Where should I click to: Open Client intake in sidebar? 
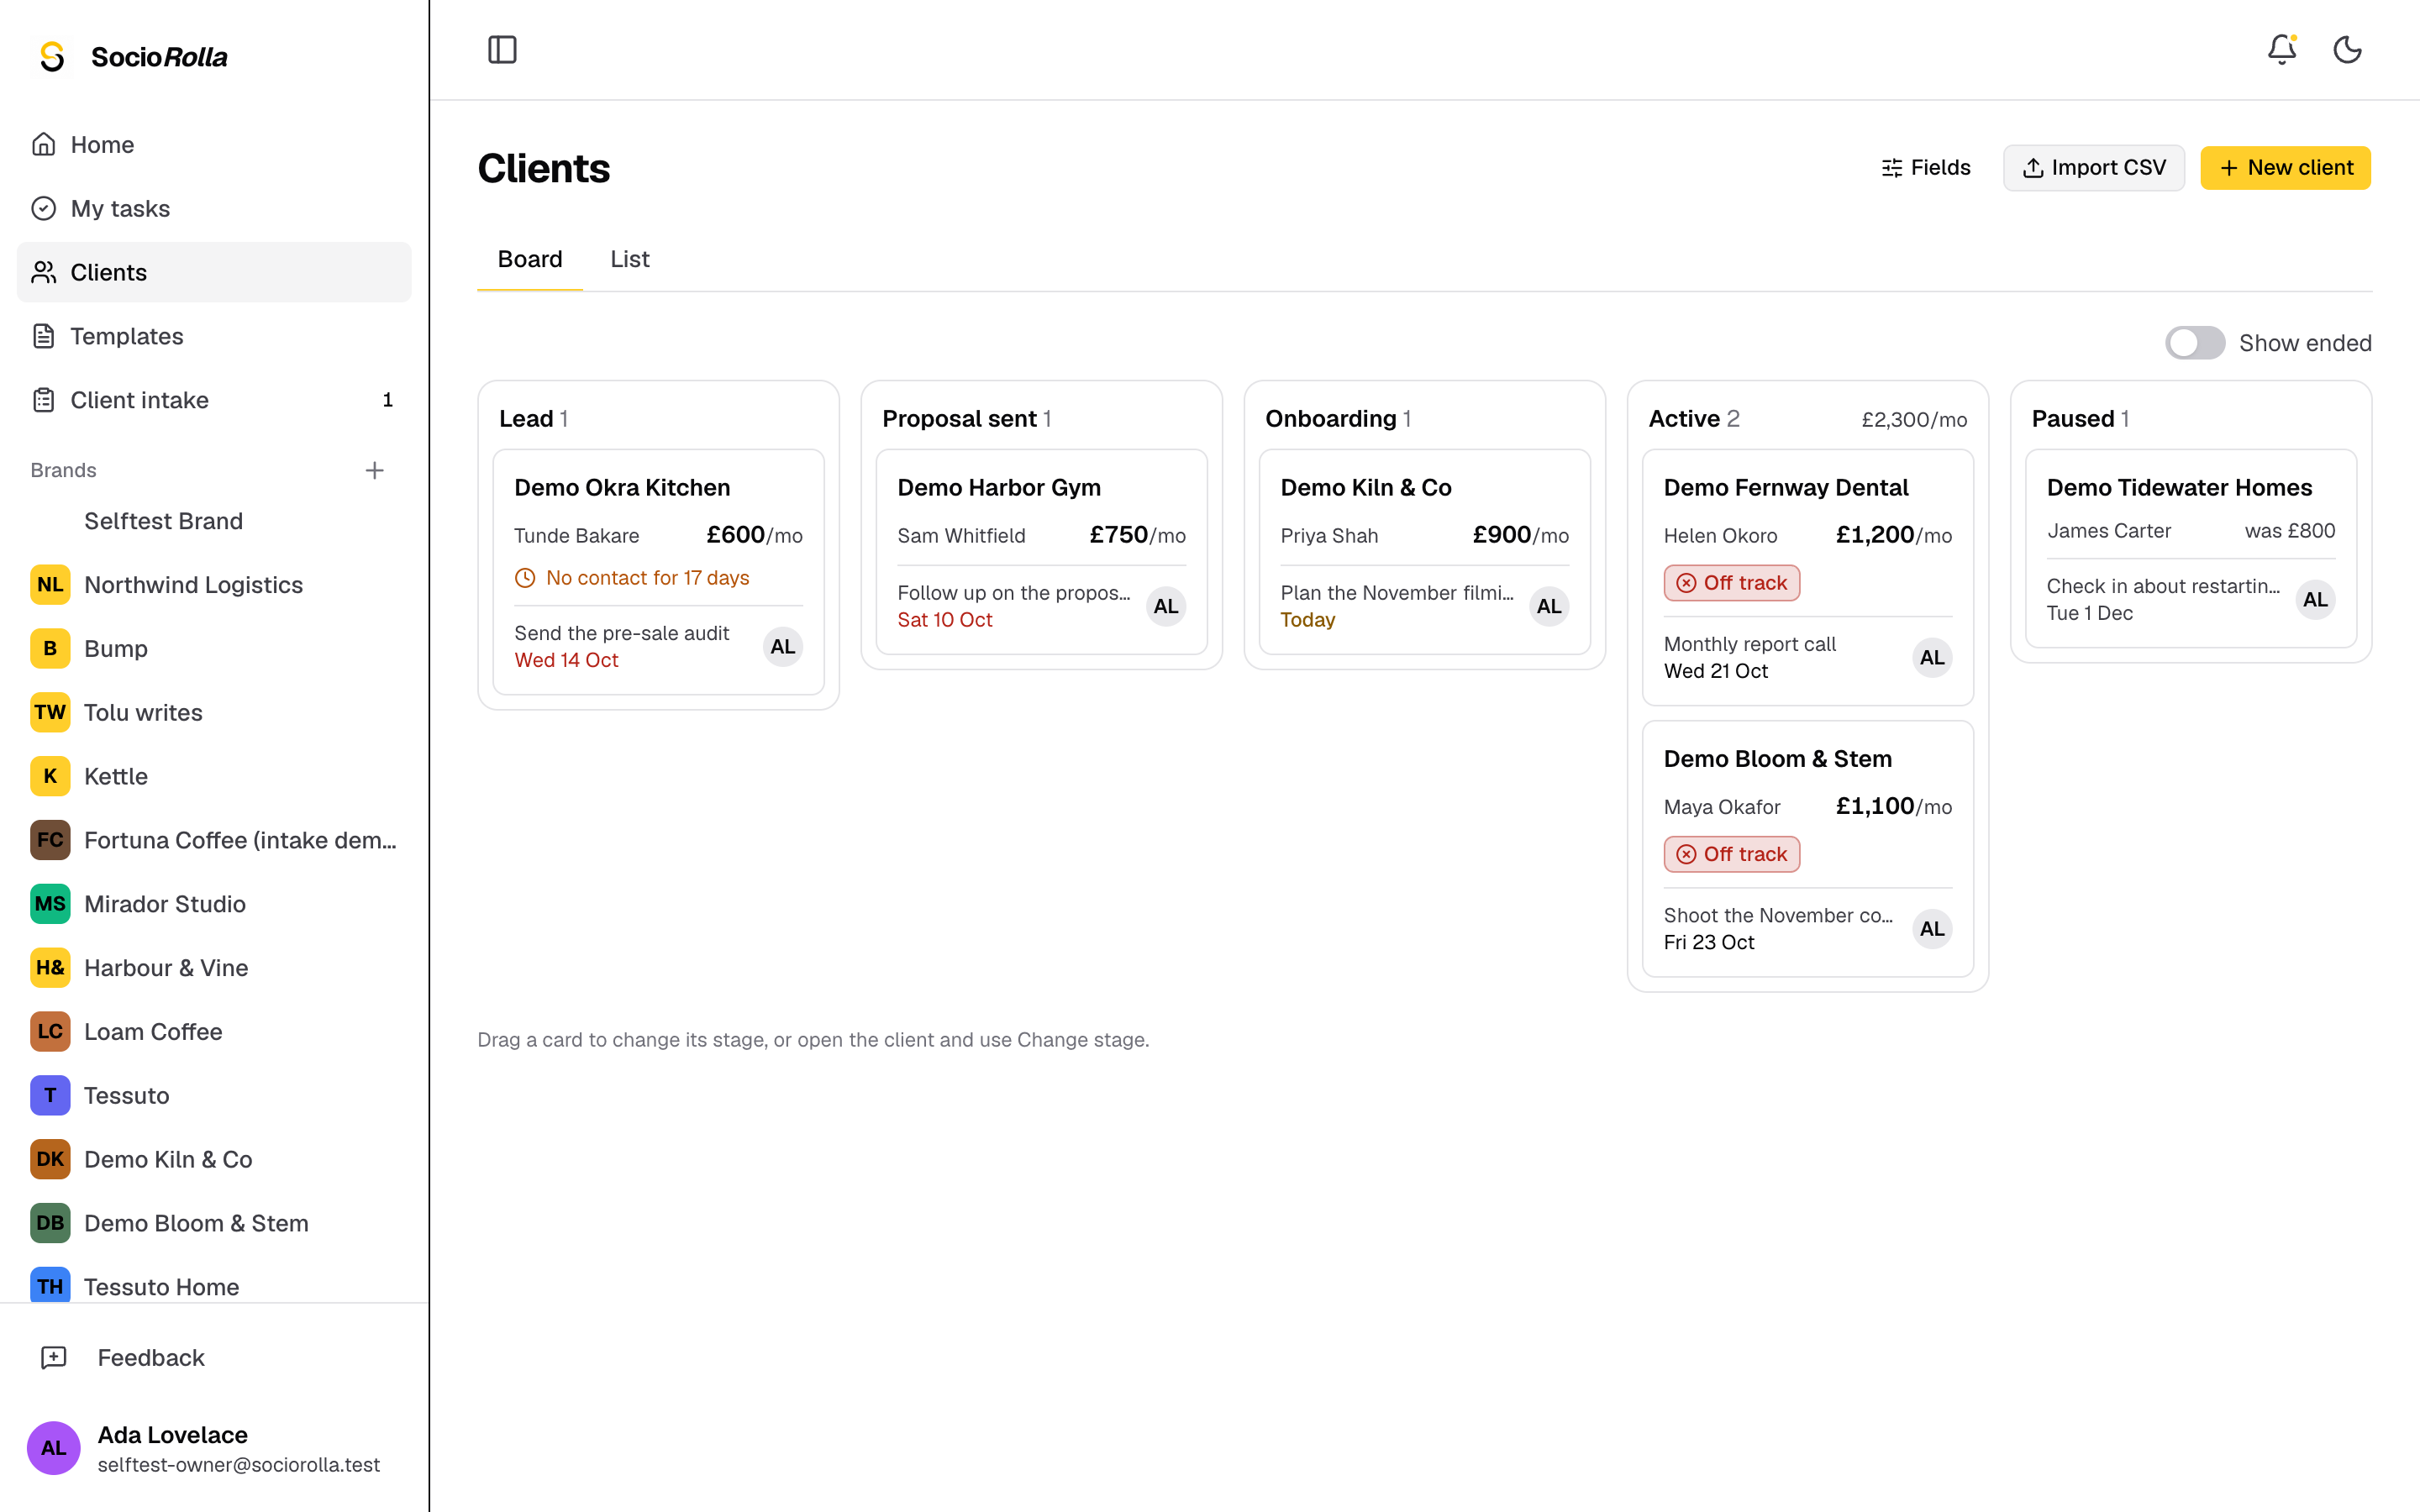pyautogui.click(x=214, y=400)
